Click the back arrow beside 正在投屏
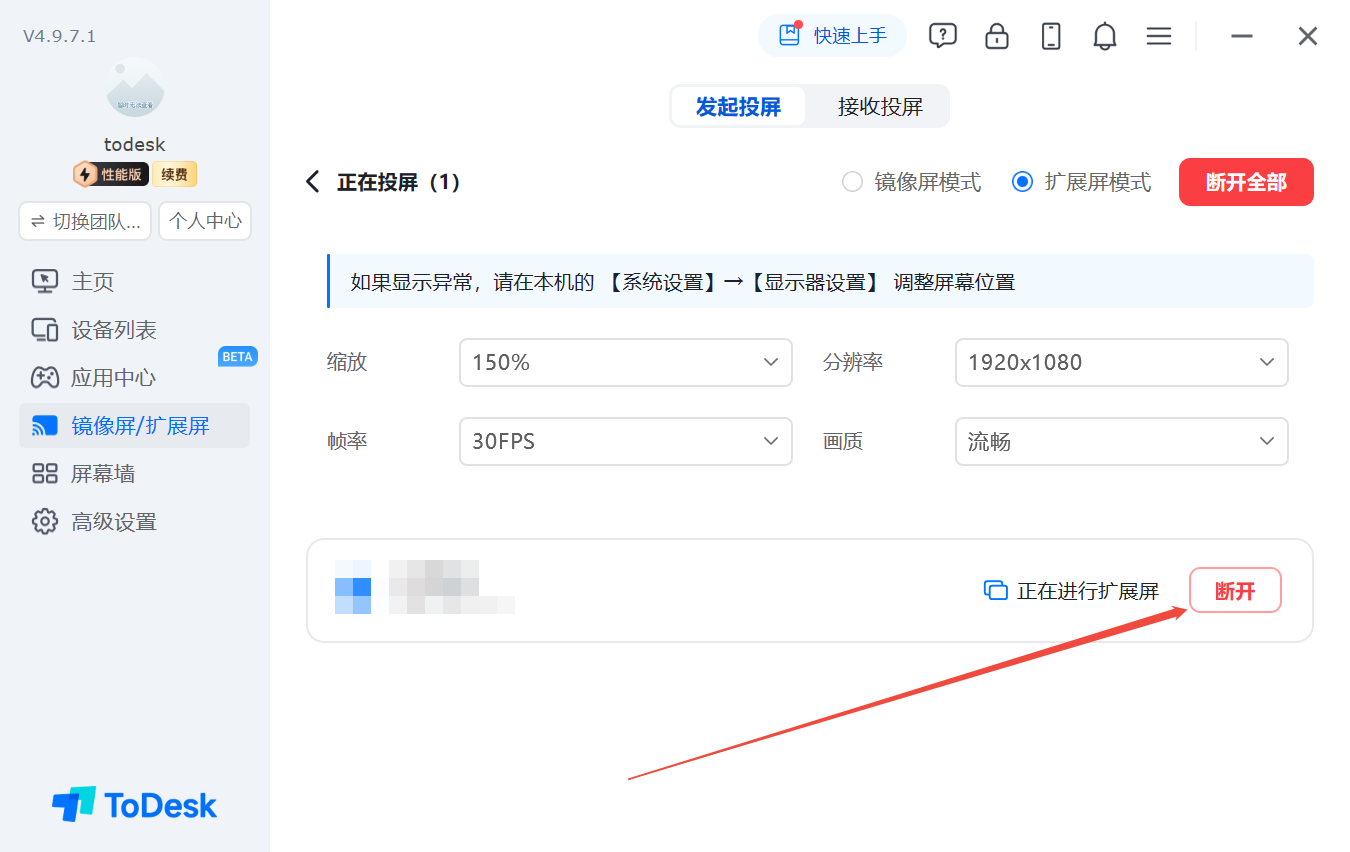The height and width of the screenshot is (852, 1350). pos(313,182)
